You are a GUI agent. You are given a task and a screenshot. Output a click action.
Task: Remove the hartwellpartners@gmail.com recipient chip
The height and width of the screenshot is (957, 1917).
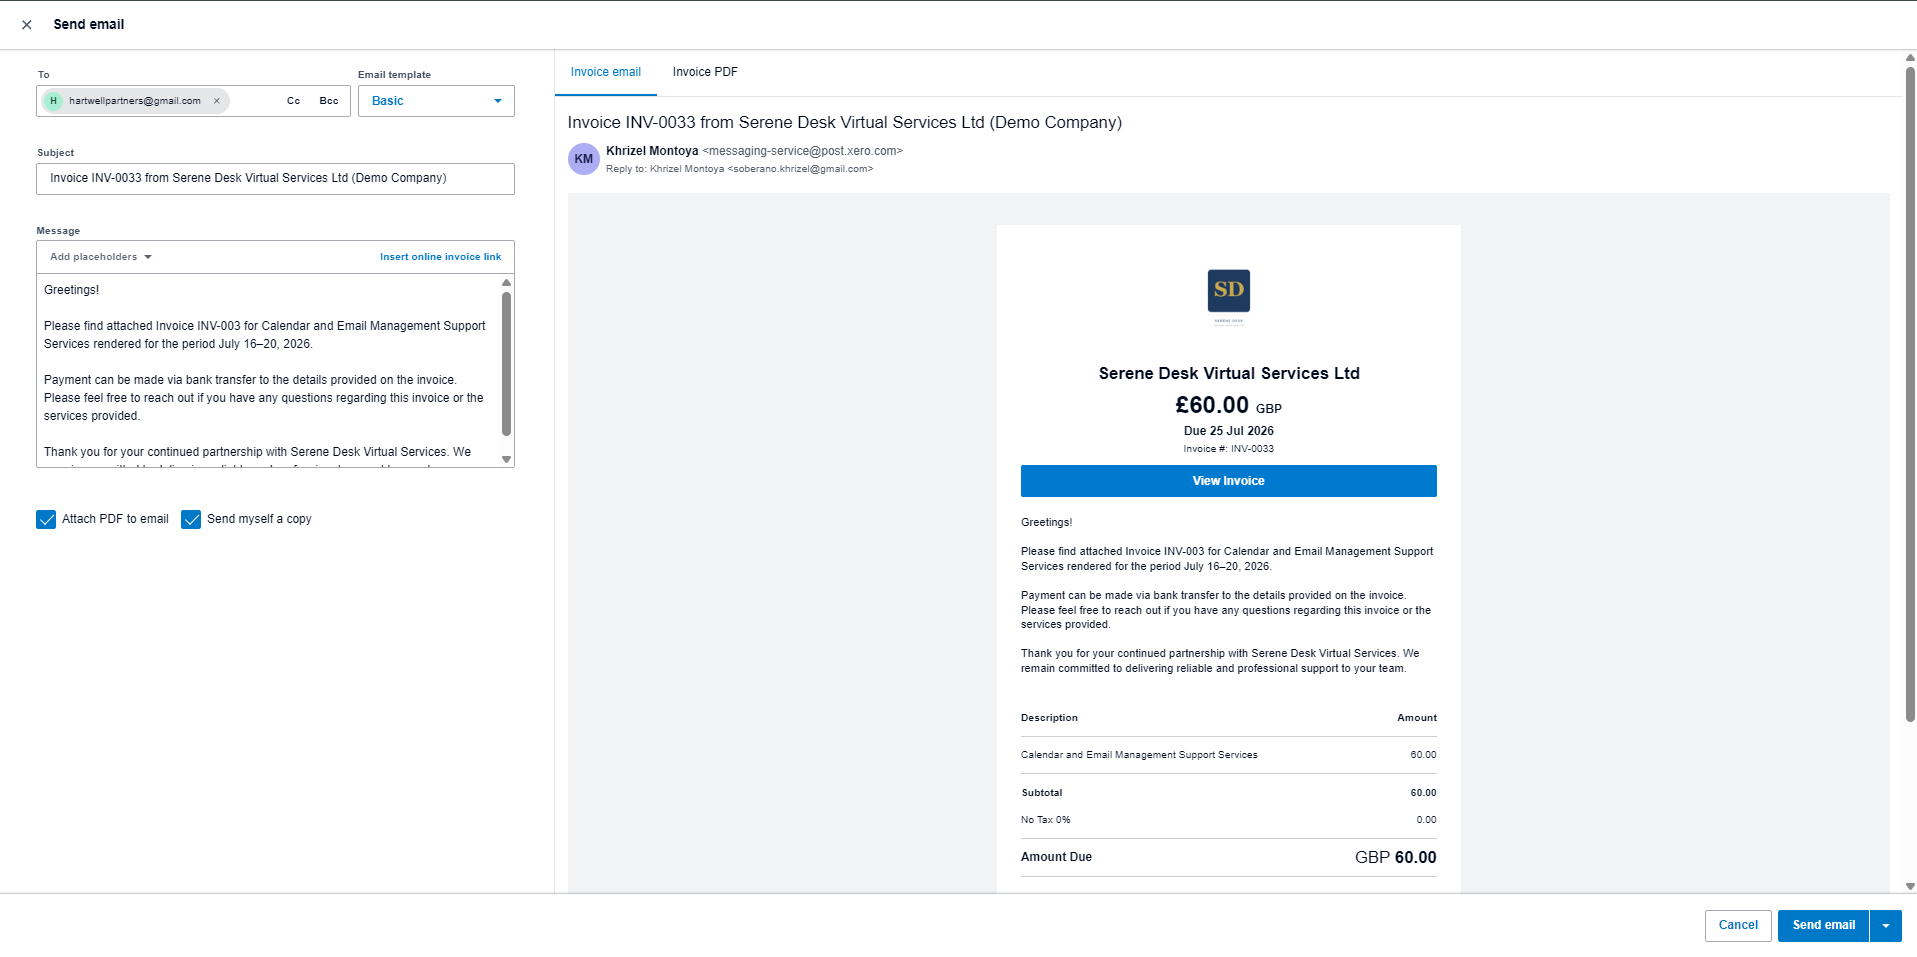click(x=216, y=101)
